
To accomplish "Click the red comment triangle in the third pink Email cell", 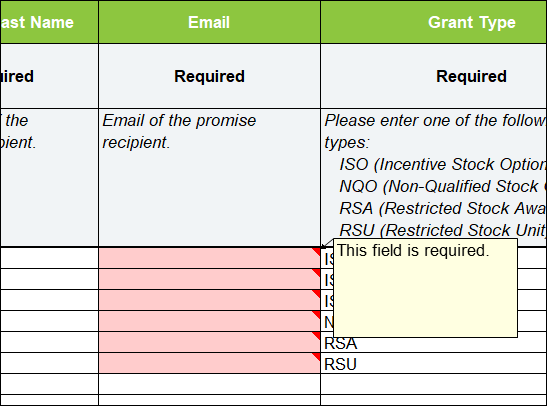I will (317, 293).
